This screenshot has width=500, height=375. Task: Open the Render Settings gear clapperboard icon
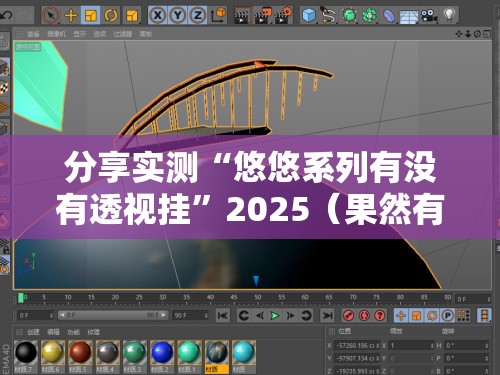(283, 15)
